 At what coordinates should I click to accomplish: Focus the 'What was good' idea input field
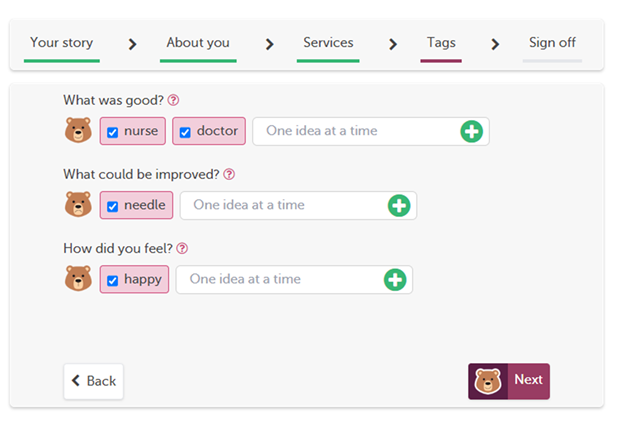click(x=355, y=131)
